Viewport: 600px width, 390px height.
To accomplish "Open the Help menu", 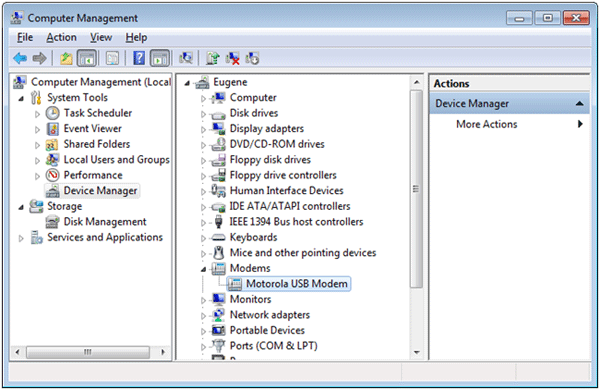I will (136, 38).
